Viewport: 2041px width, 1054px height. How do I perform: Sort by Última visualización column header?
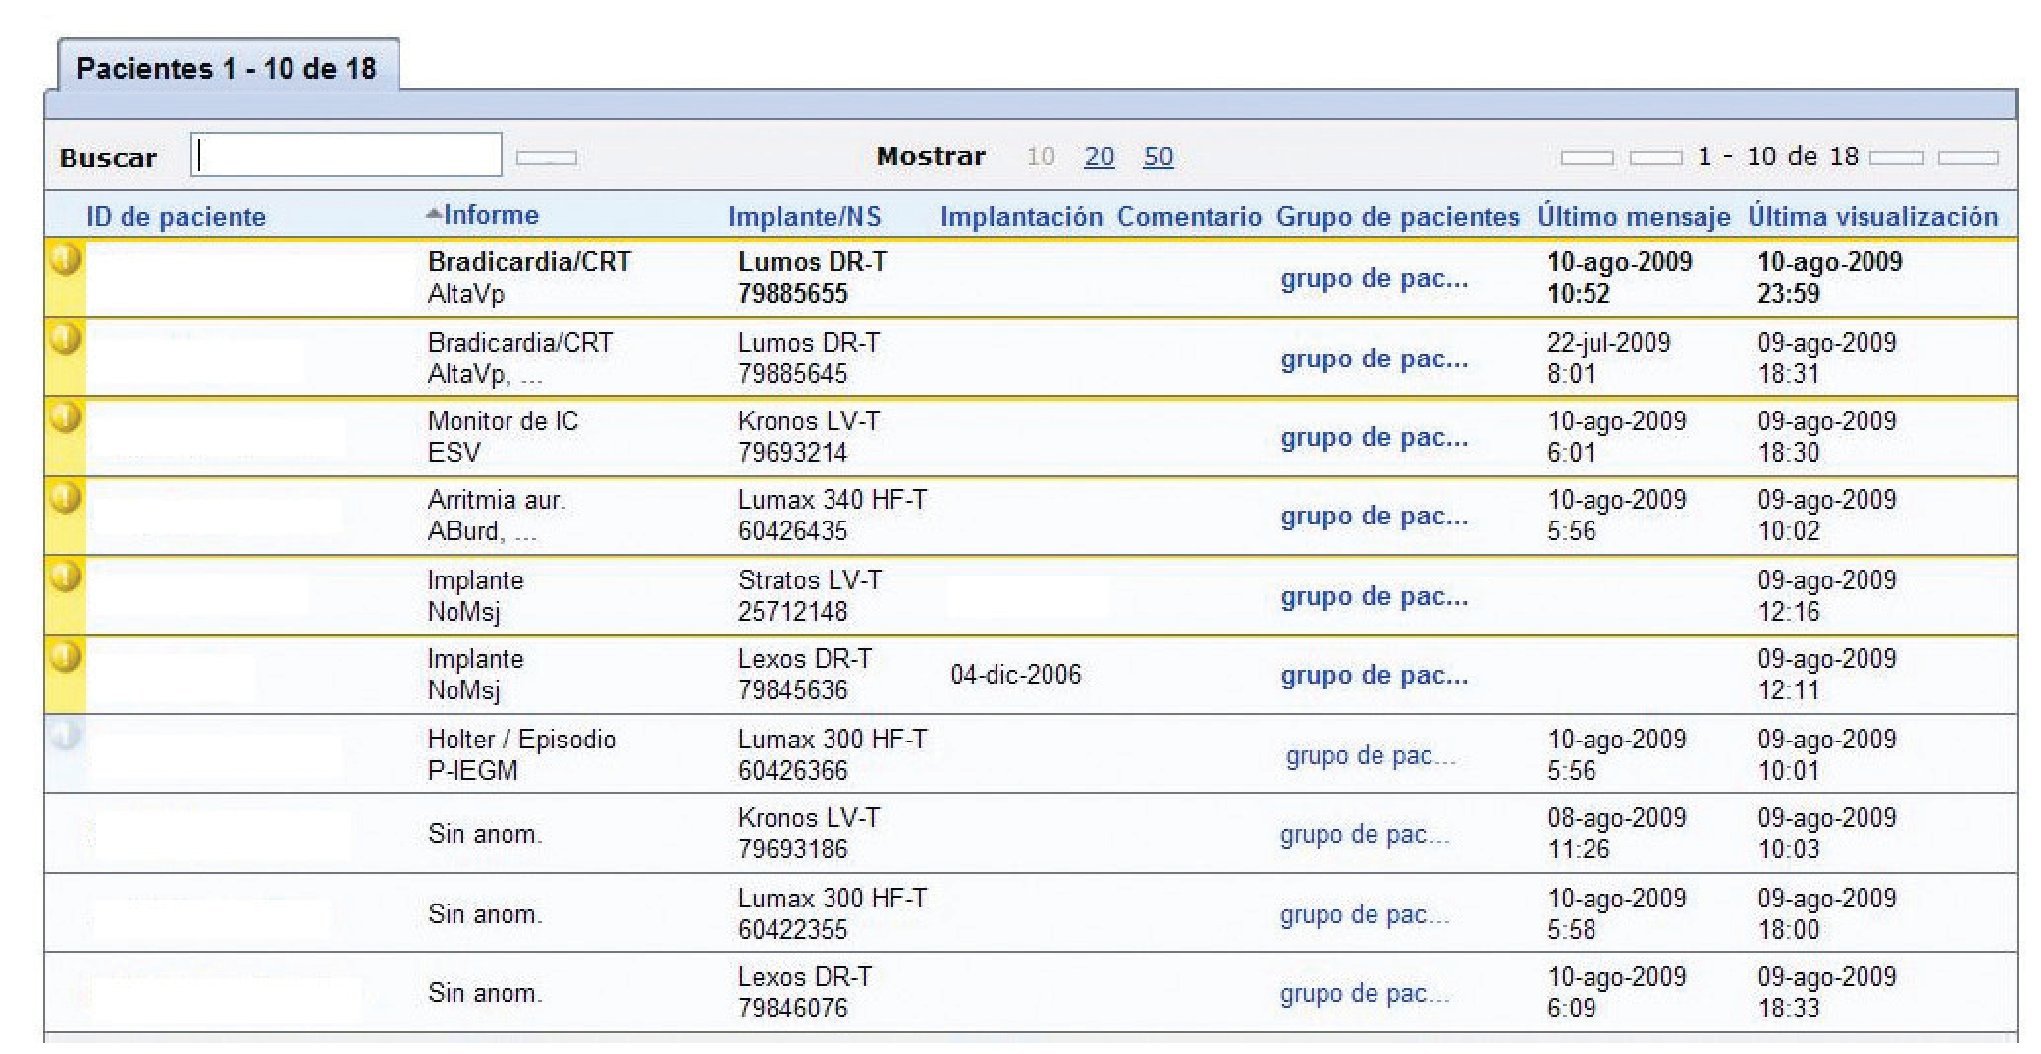[x=1872, y=217]
